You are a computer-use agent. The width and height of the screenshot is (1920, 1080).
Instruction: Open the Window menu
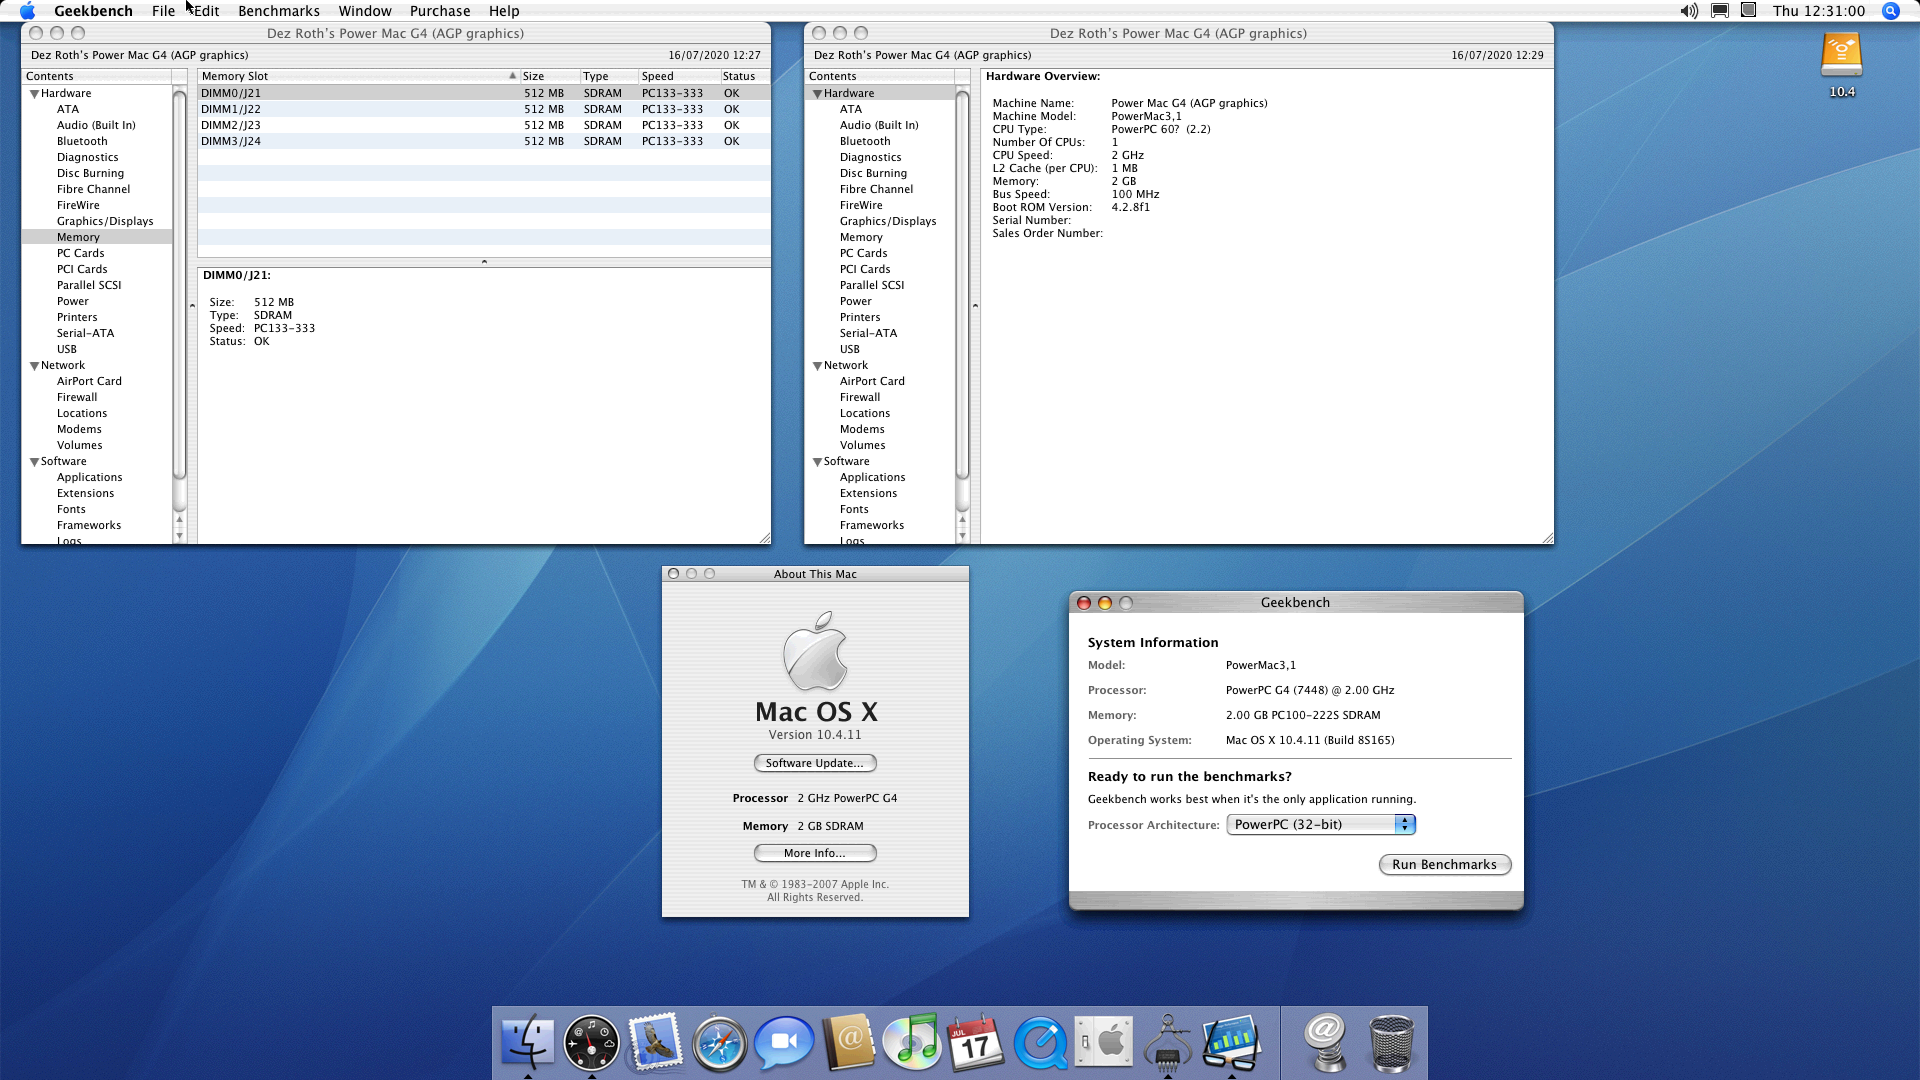[x=365, y=11]
